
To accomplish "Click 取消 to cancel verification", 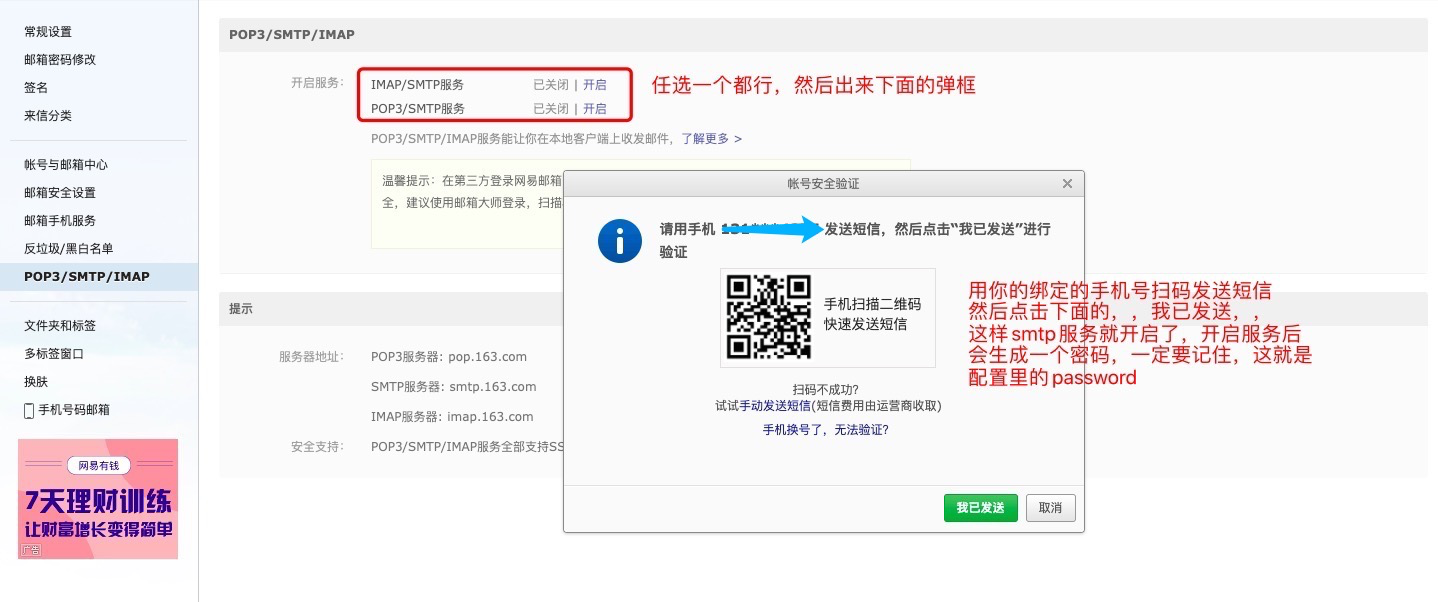I will pos(1049,508).
